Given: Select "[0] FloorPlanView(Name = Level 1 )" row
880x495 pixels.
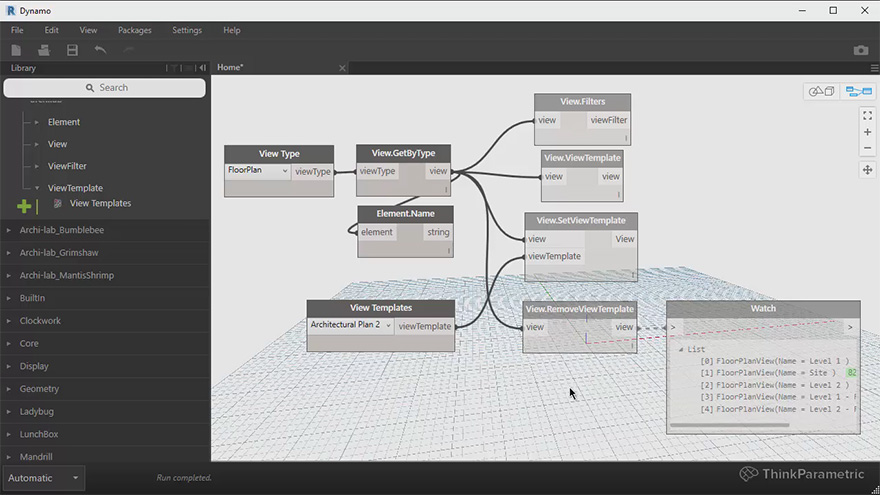Looking at the screenshot, I should (774, 361).
